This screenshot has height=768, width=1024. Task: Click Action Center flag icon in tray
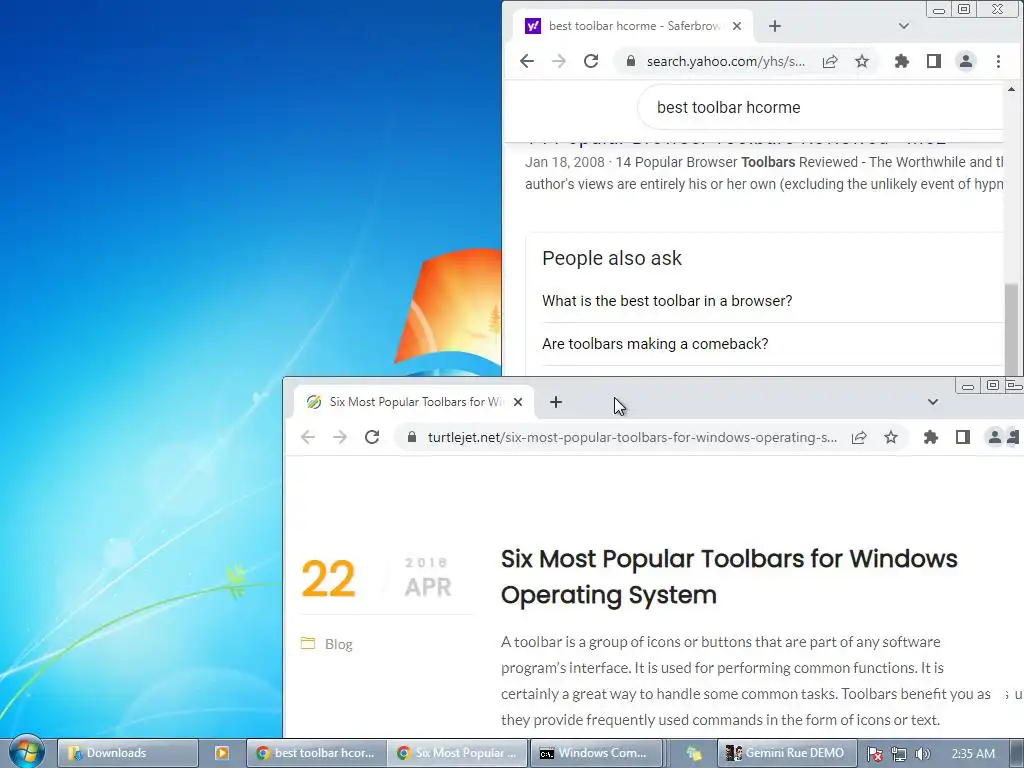875,754
